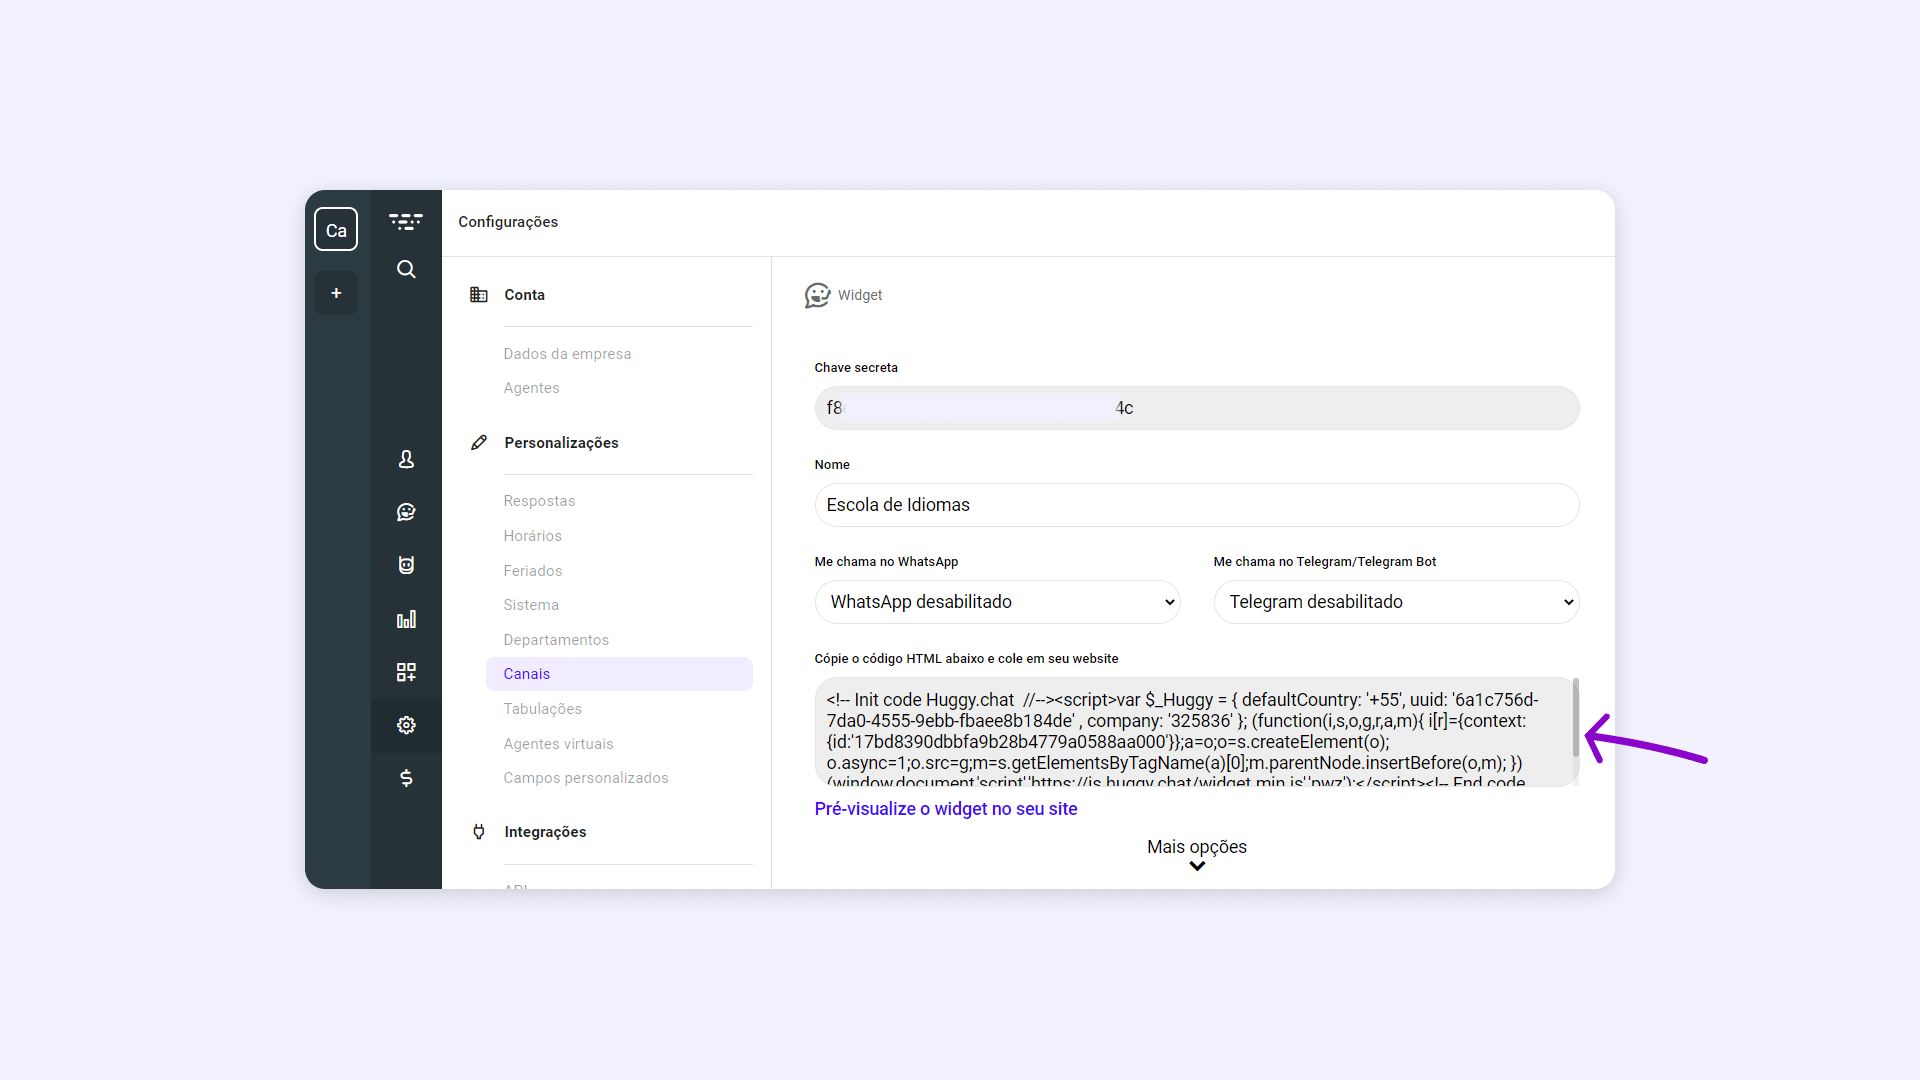Select Tabulações menu item
The image size is (1920, 1080).
542,709
